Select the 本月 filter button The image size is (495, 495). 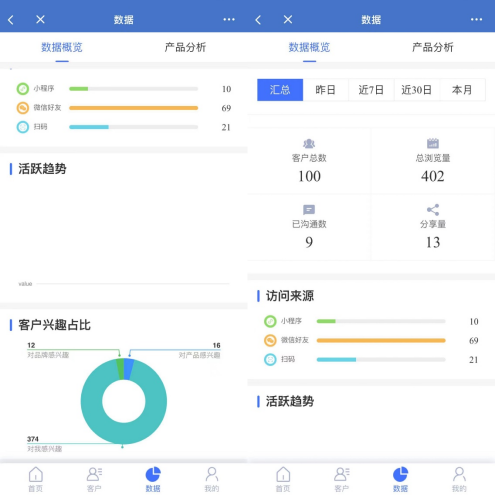click(x=463, y=90)
